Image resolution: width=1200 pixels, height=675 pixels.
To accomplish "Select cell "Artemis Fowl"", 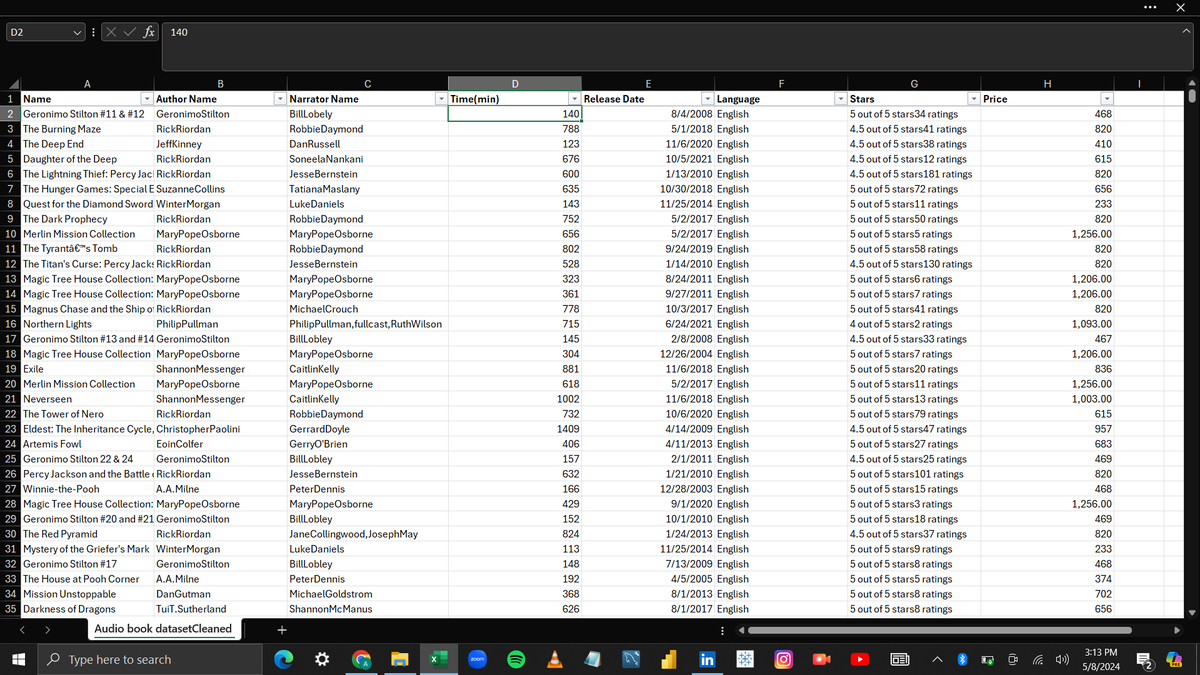I will (88, 444).
